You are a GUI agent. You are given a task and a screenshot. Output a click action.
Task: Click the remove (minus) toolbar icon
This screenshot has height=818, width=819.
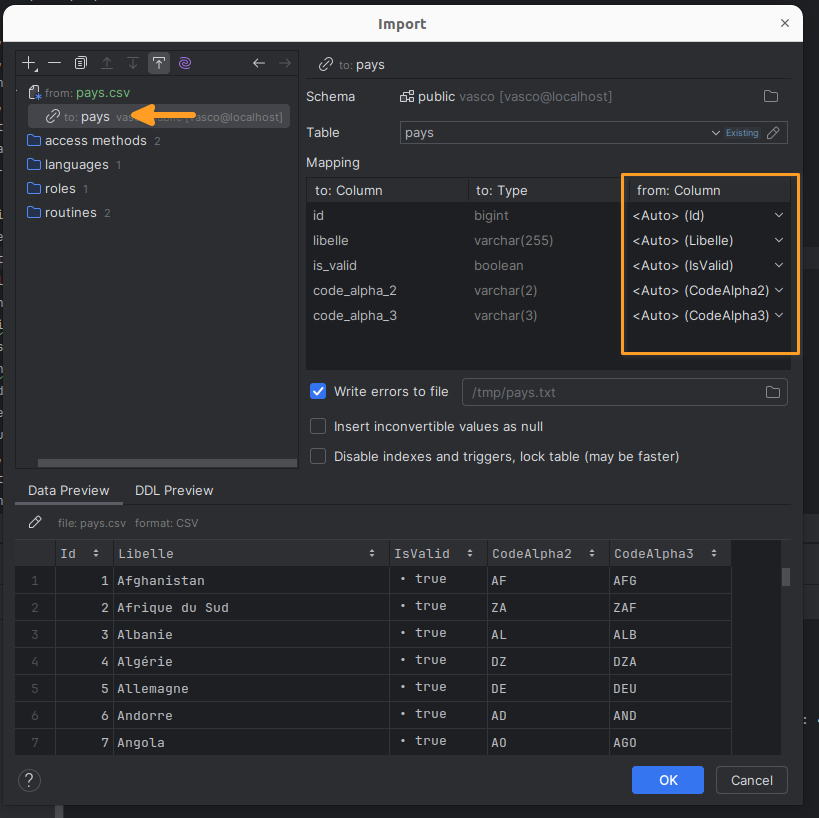click(x=55, y=63)
